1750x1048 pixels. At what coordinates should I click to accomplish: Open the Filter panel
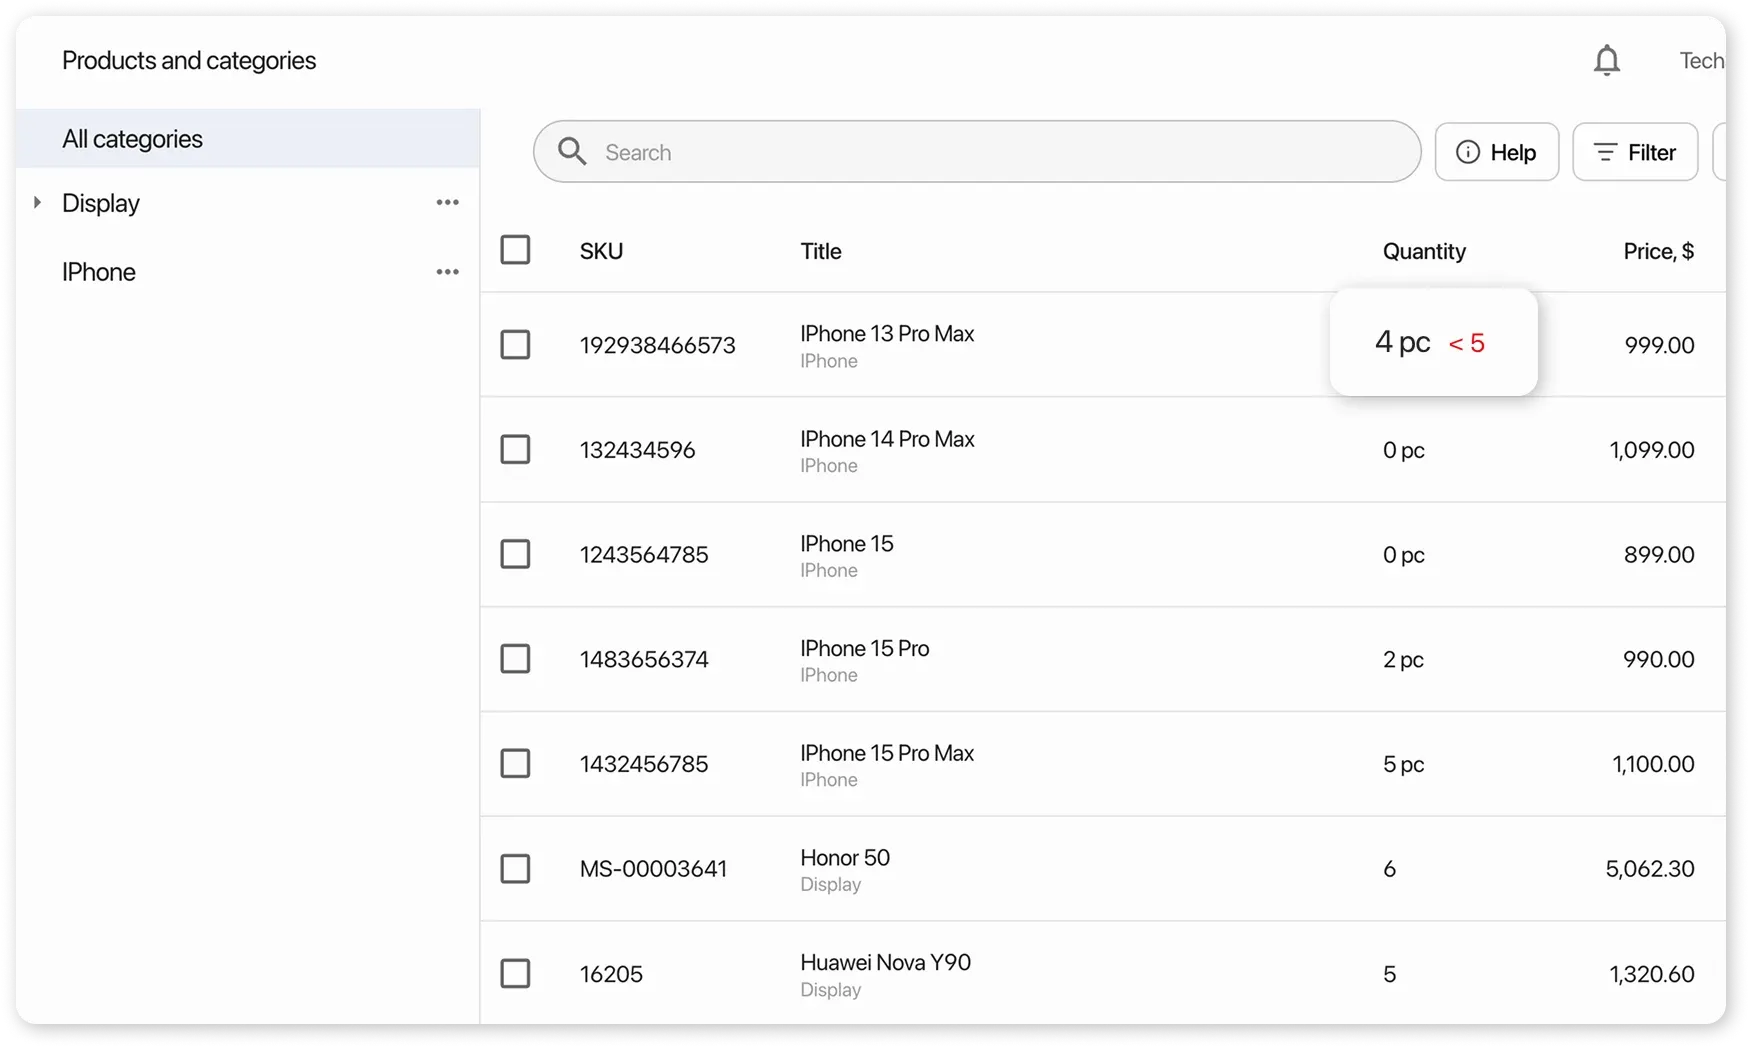pyautogui.click(x=1634, y=152)
